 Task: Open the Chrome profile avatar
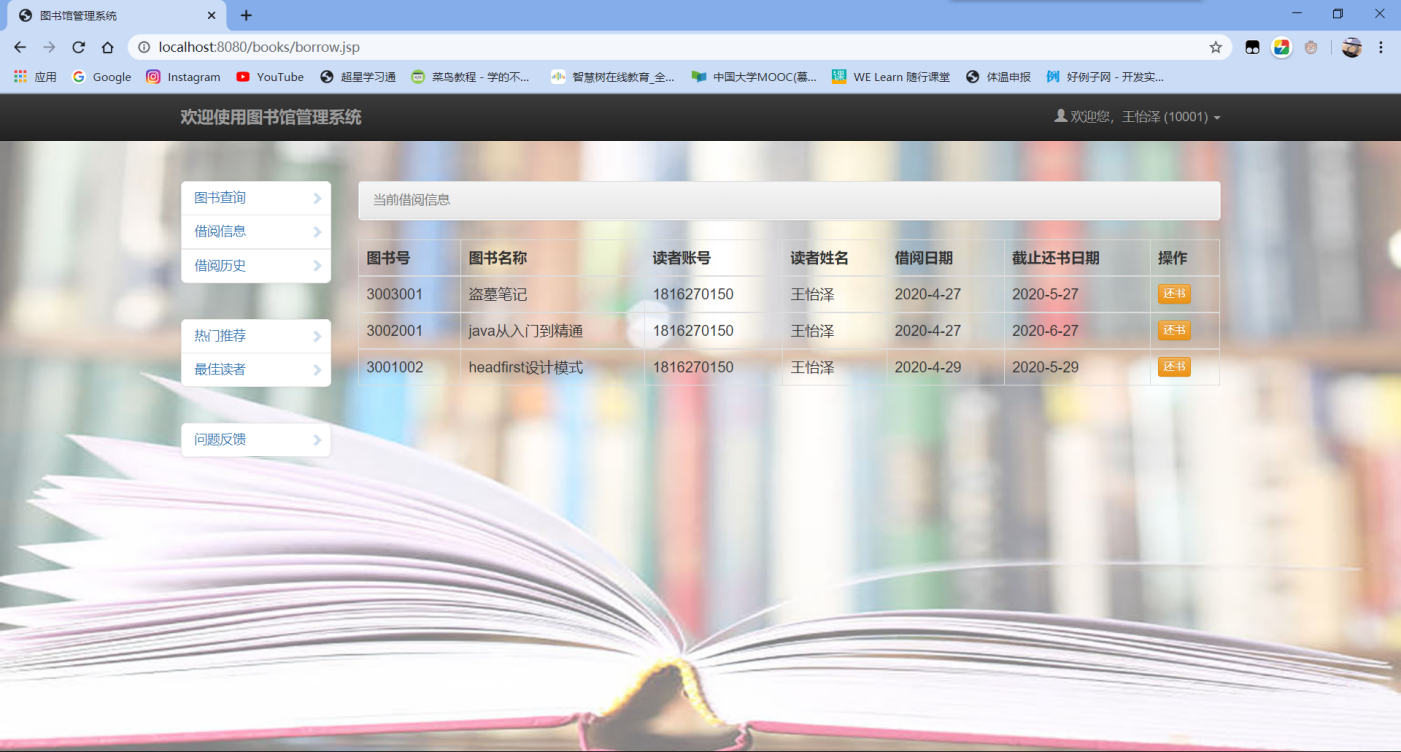1352,47
